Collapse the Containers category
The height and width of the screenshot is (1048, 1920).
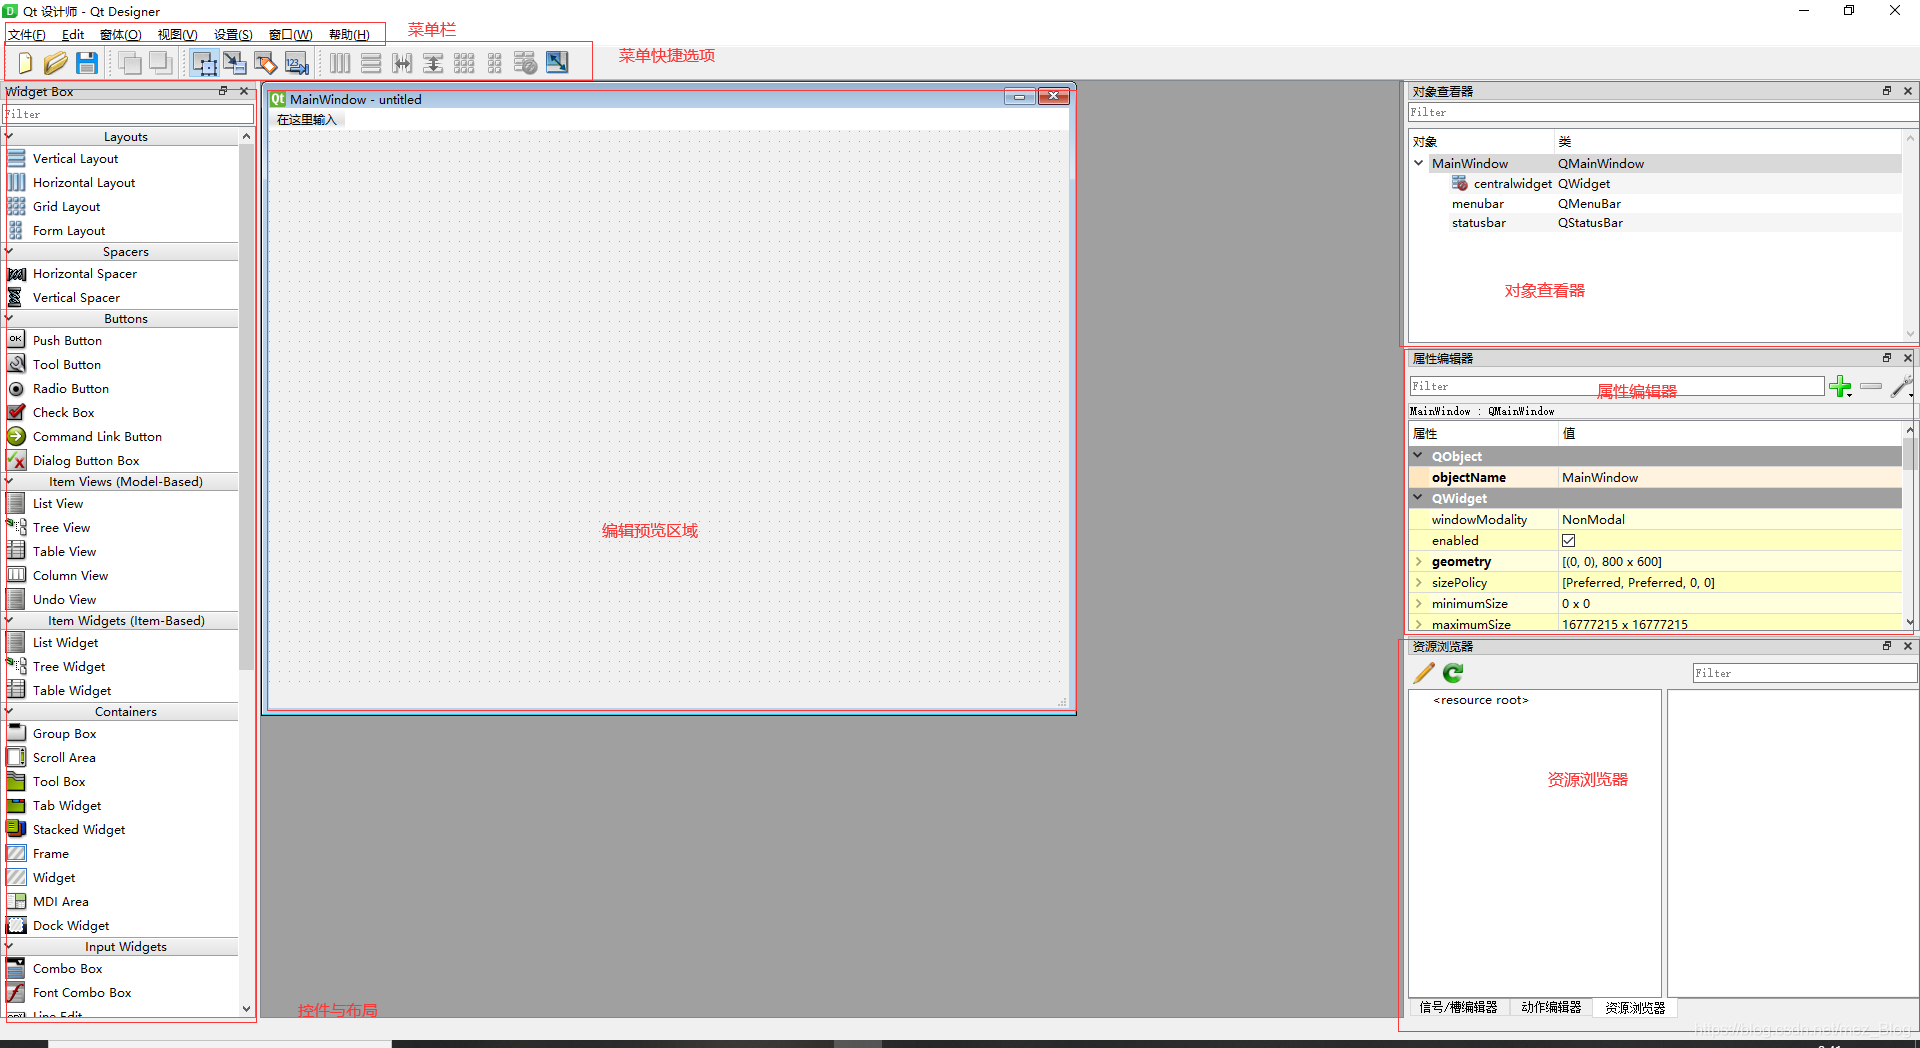point(9,712)
